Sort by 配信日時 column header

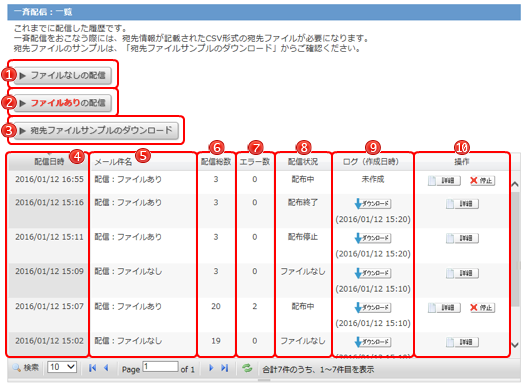(x=49, y=162)
